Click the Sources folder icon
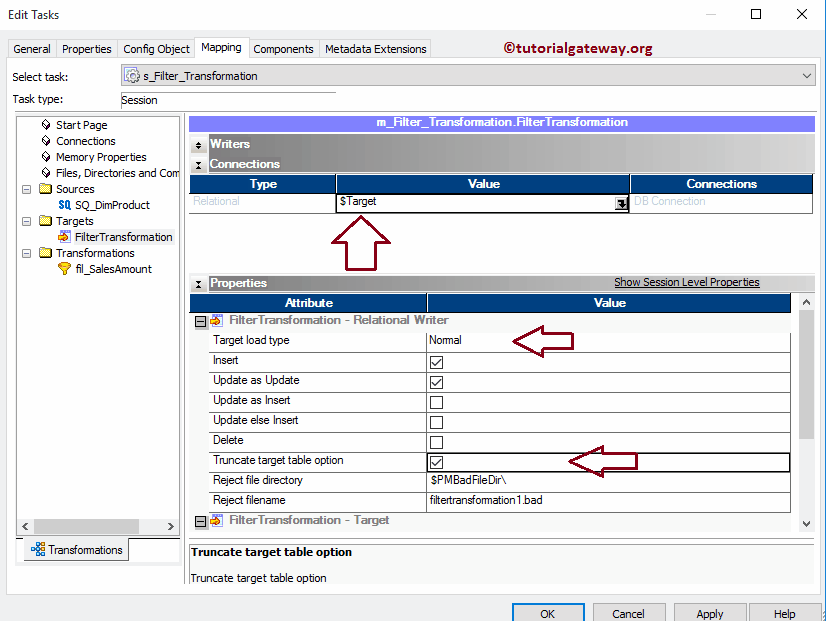The width and height of the screenshot is (826, 621). tap(45, 188)
